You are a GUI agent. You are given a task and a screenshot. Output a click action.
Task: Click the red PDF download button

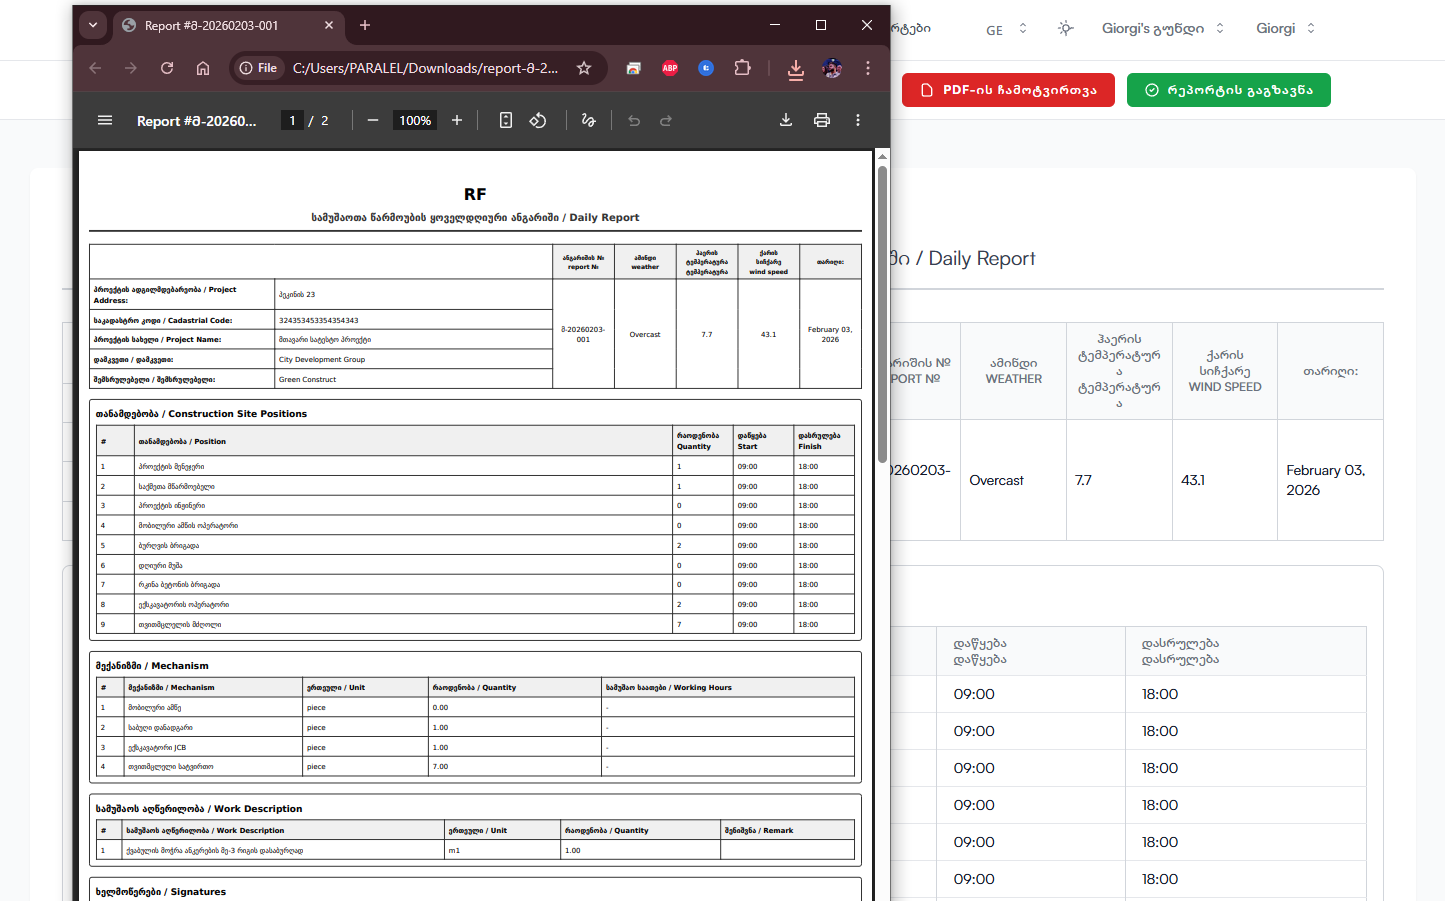pyautogui.click(x=1008, y=90)
